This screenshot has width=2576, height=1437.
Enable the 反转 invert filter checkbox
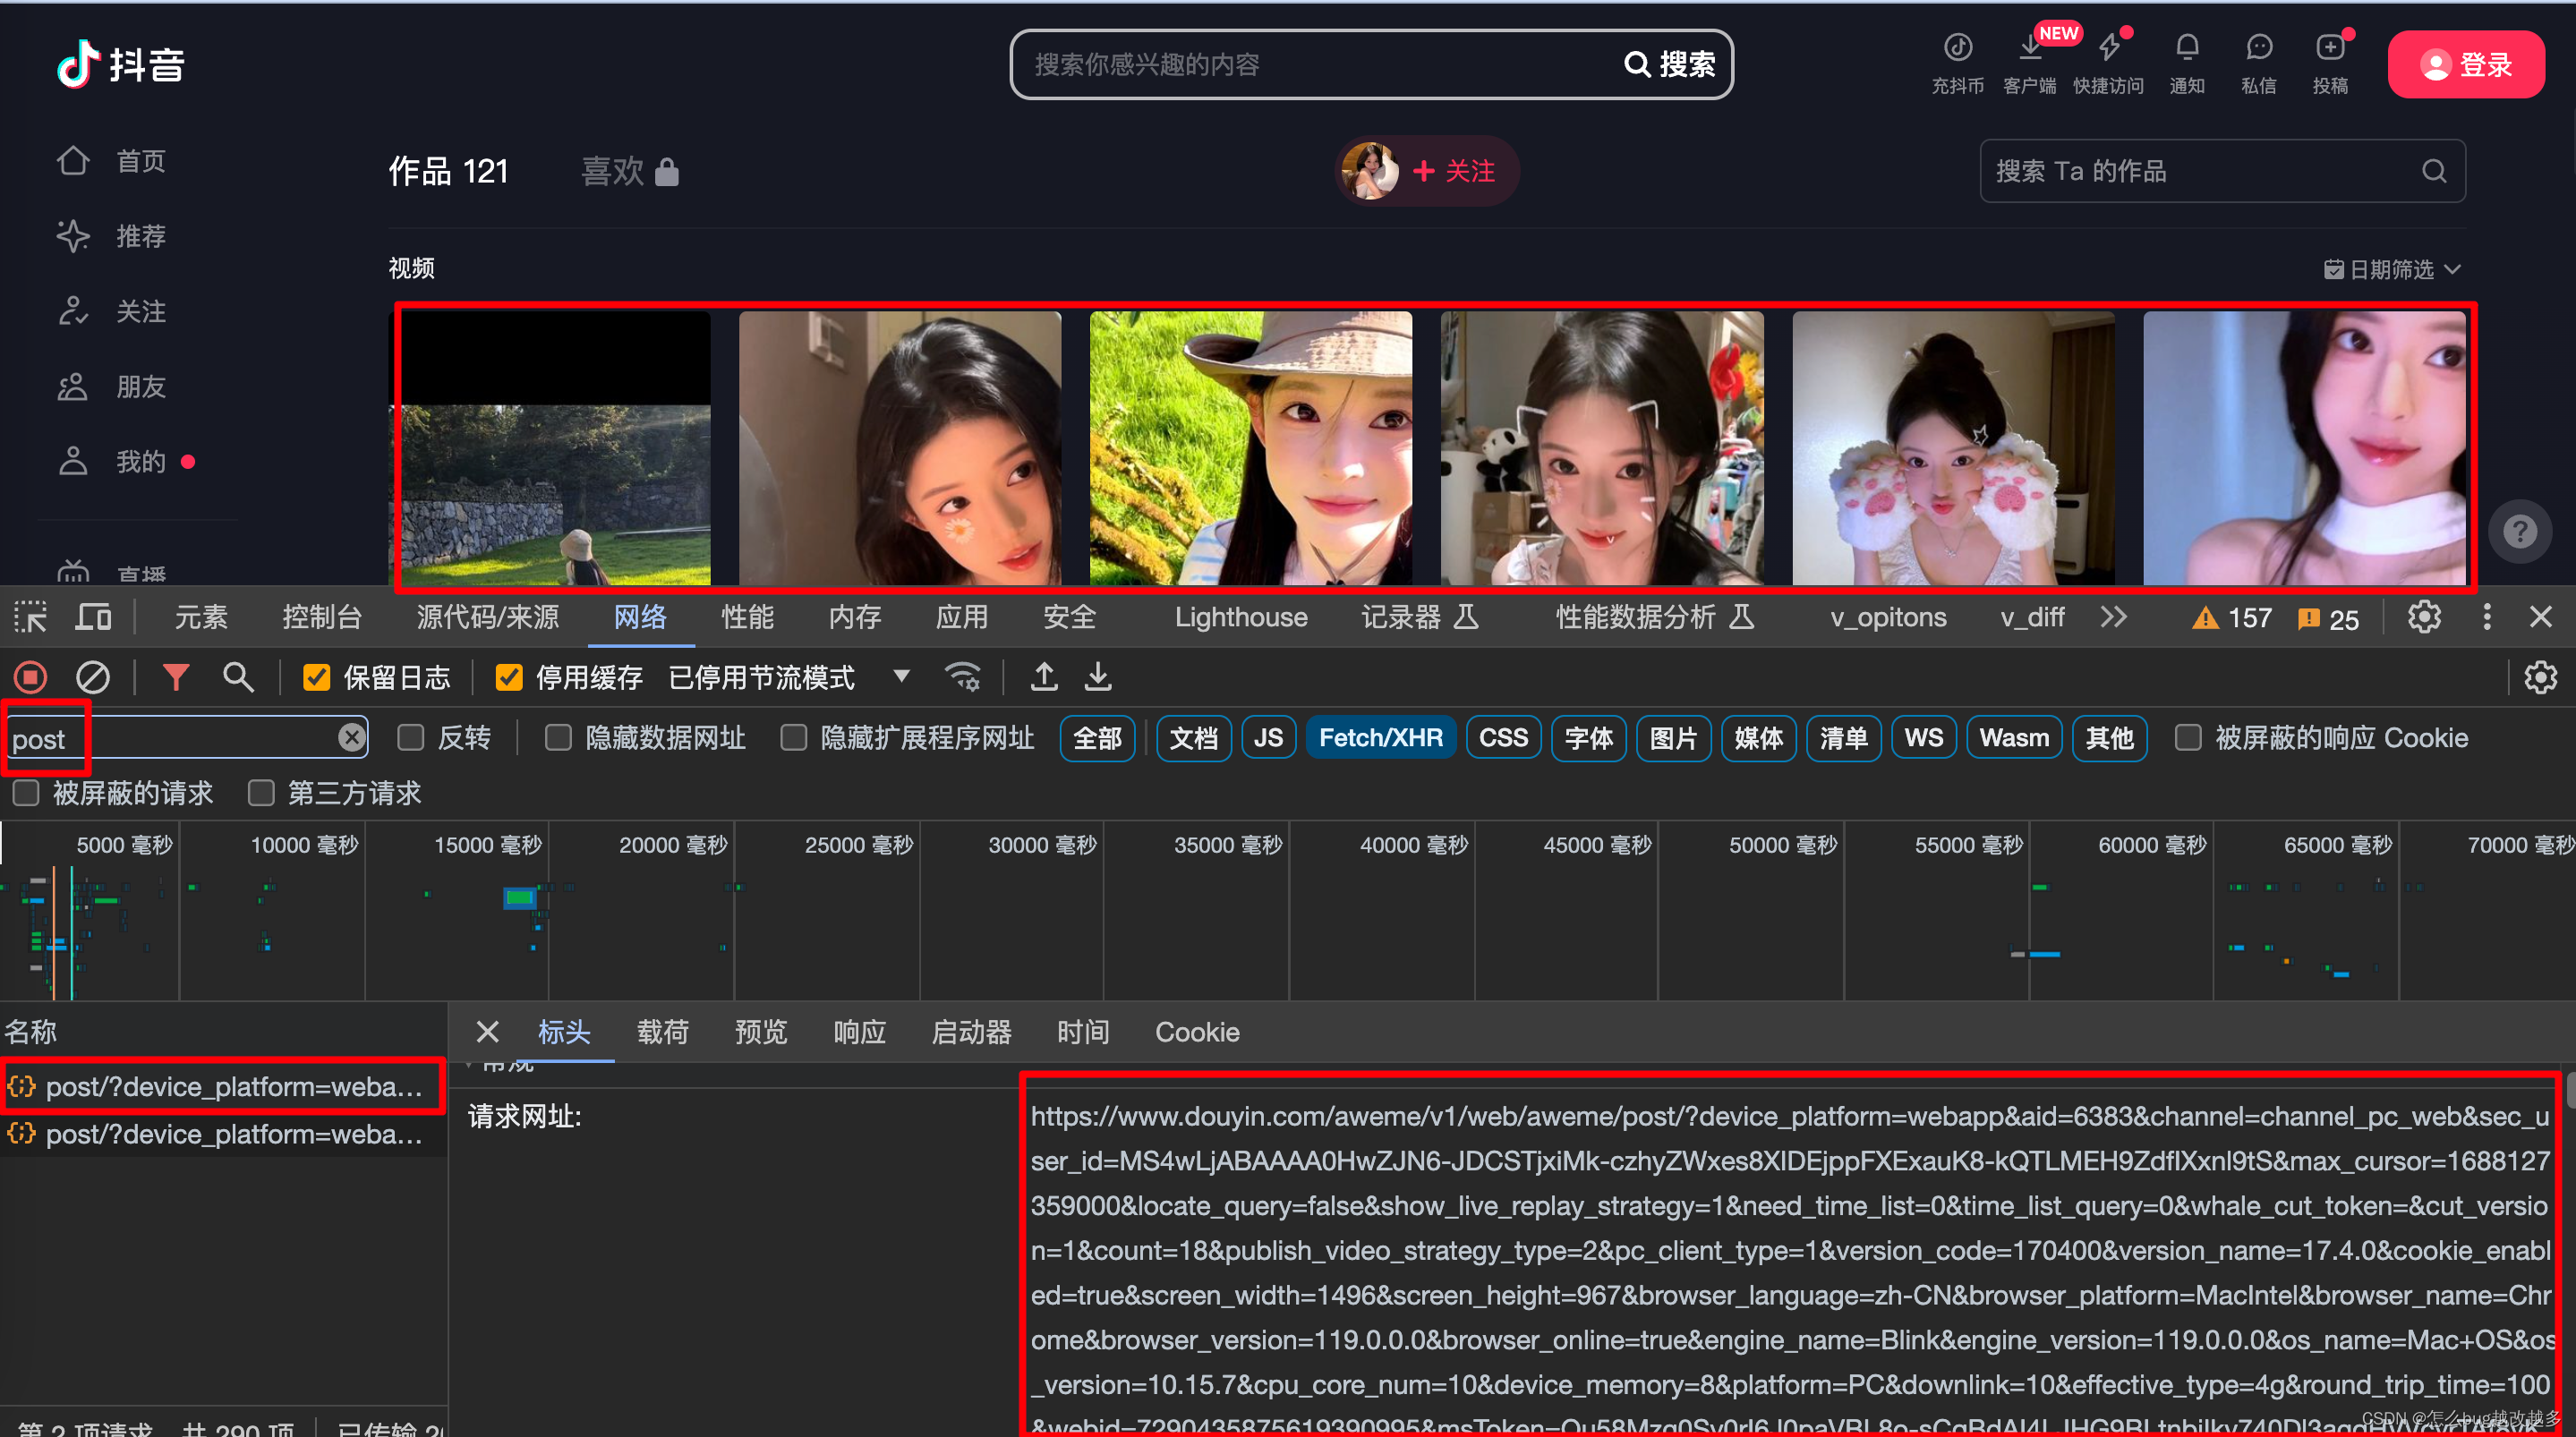coord(411,738)
